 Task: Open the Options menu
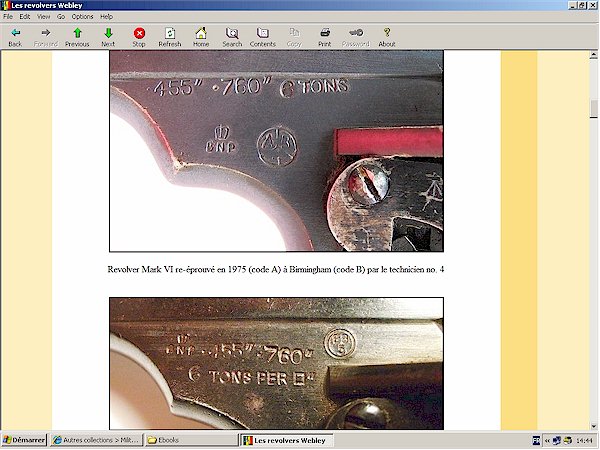pyautogui.click(x=83, y=16)
